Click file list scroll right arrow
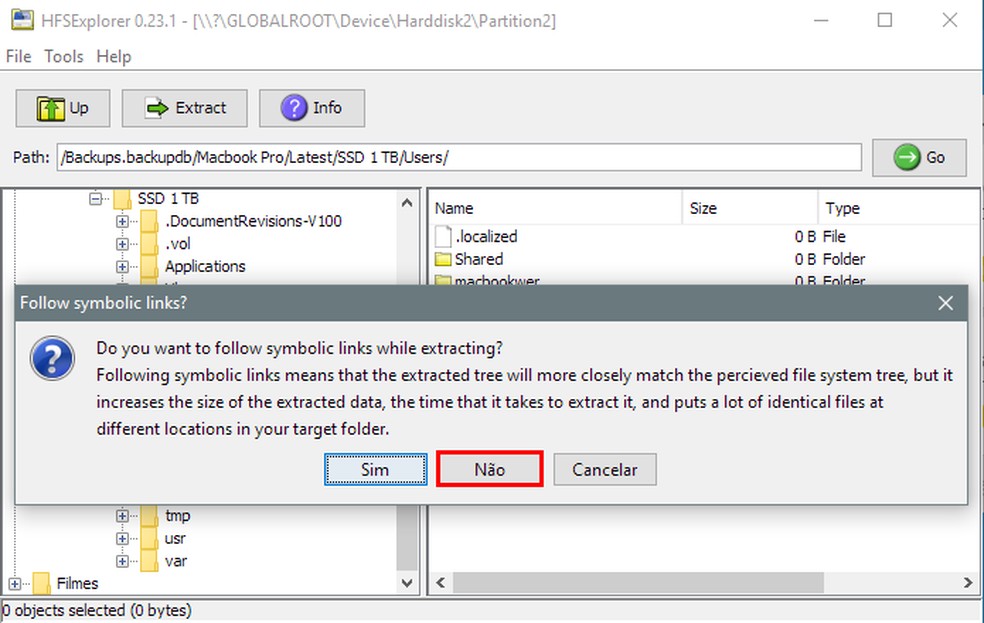 (x=968, y=583)
